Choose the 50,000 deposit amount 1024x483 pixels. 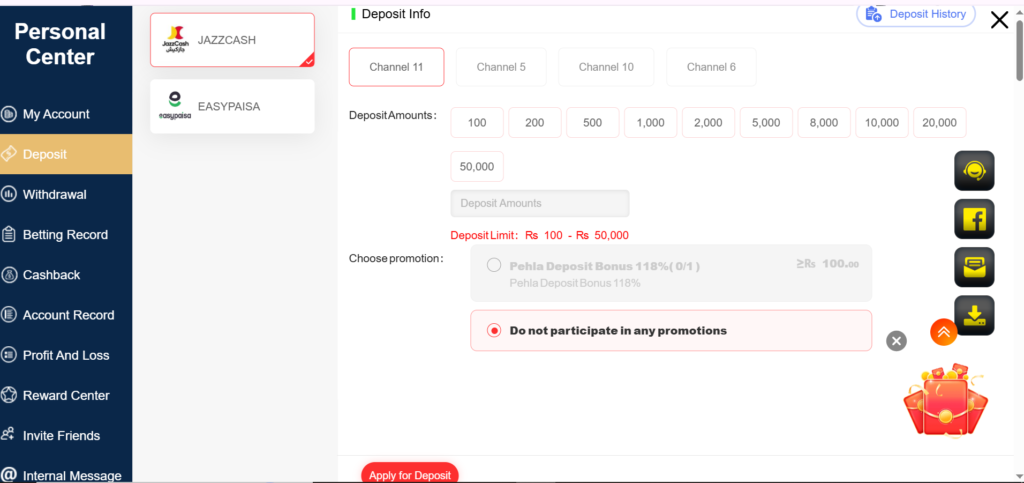(x=477, y=166)
